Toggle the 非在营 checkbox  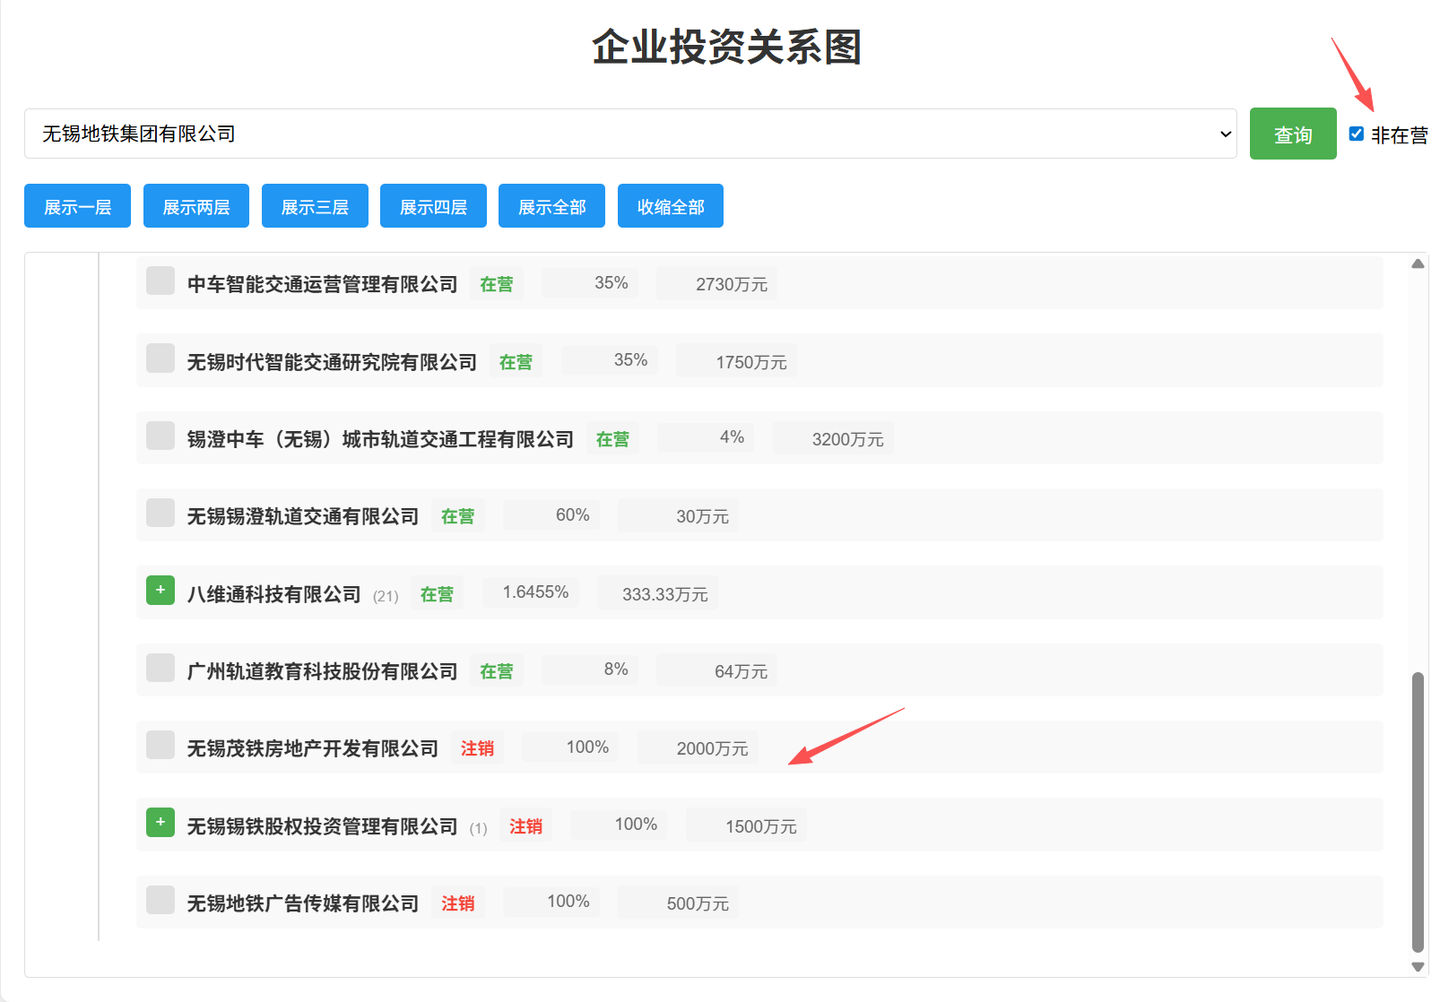point(1356,134)
